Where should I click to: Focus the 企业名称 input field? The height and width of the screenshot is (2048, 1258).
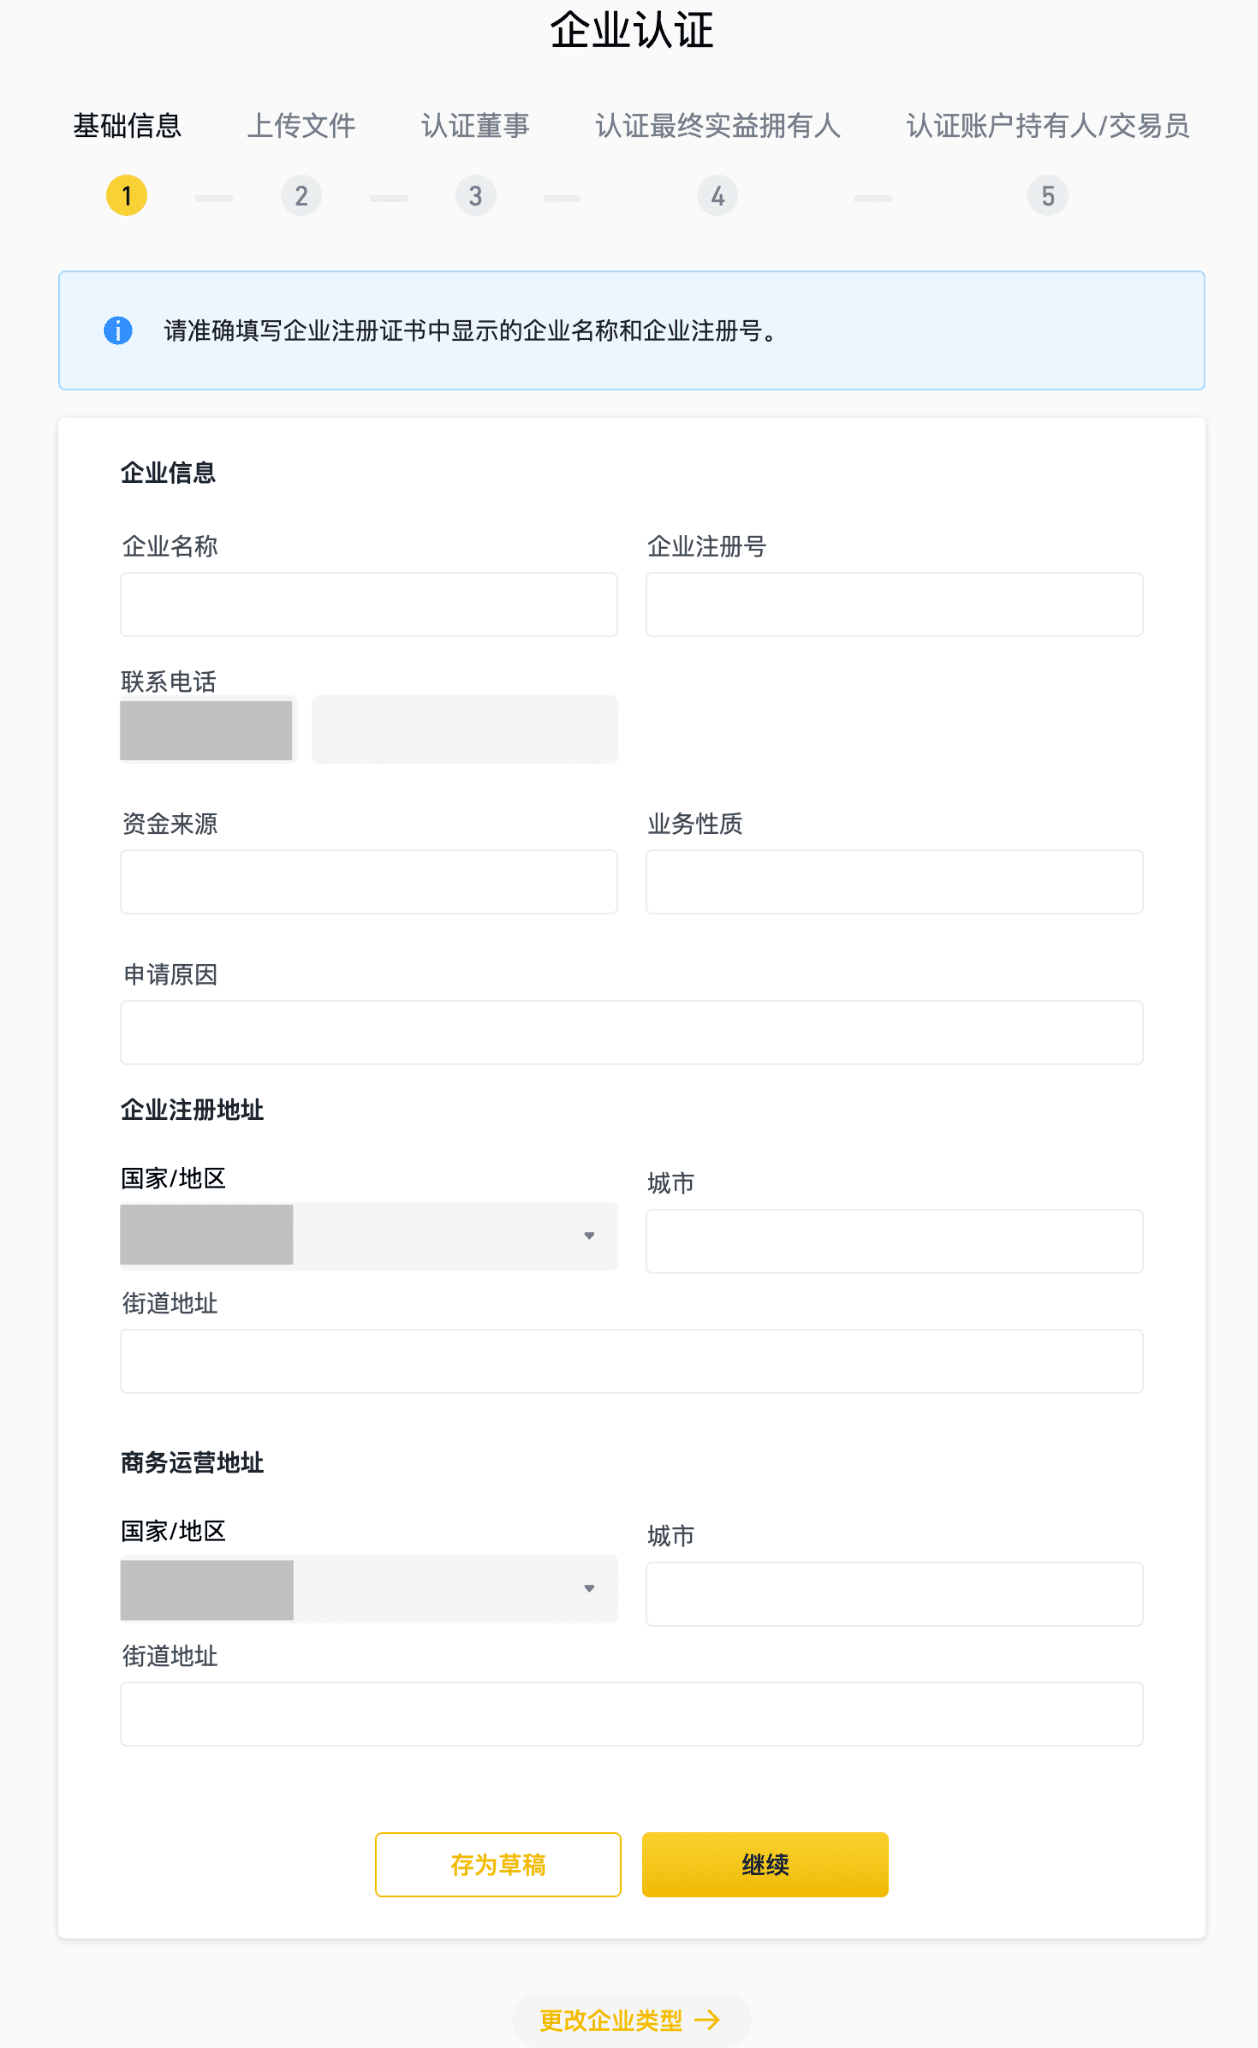point(368,605)
